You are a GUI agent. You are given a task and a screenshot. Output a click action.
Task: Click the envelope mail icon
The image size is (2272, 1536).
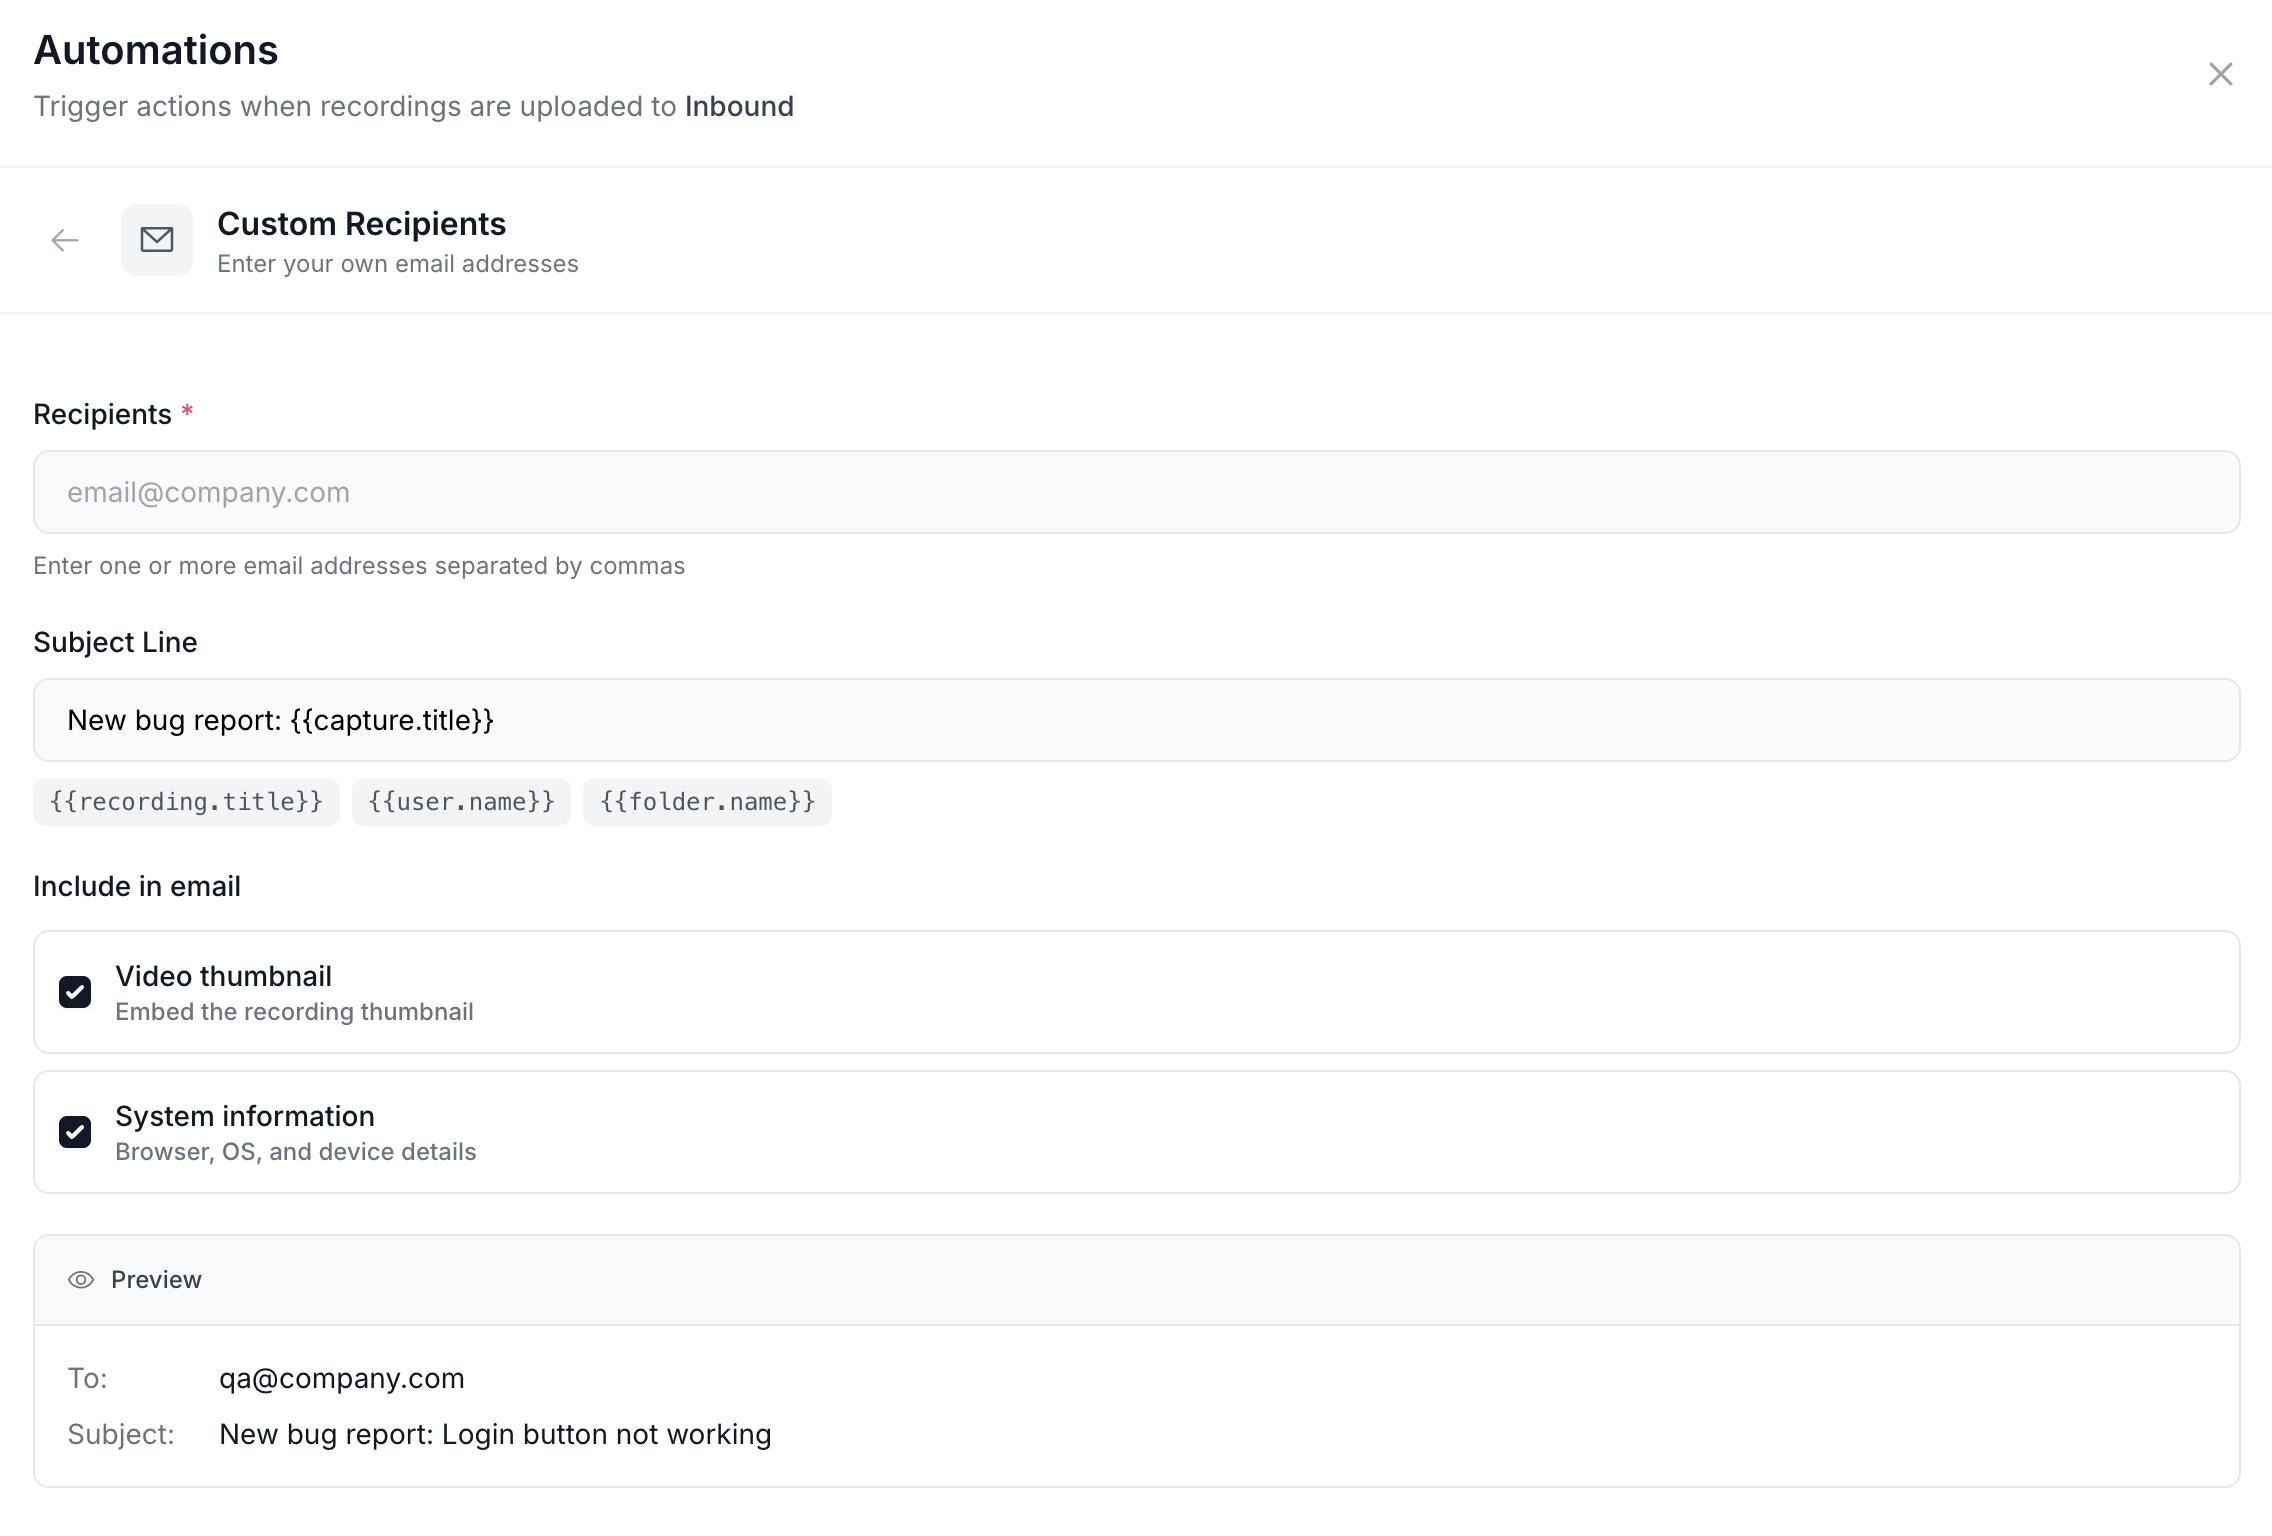click(157, 240)
